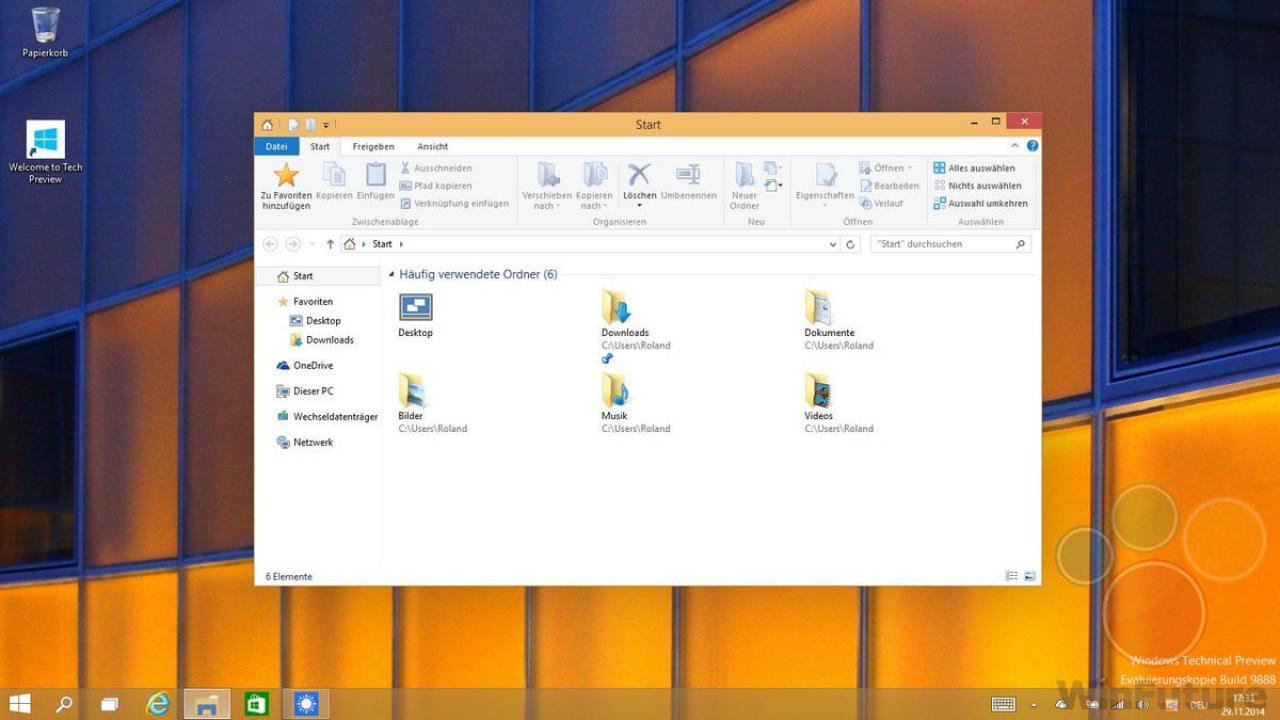The height and width of the screenshot is (720, 1280).
Task: Click the Löschen X icon
Action: [x=639, y=174]
